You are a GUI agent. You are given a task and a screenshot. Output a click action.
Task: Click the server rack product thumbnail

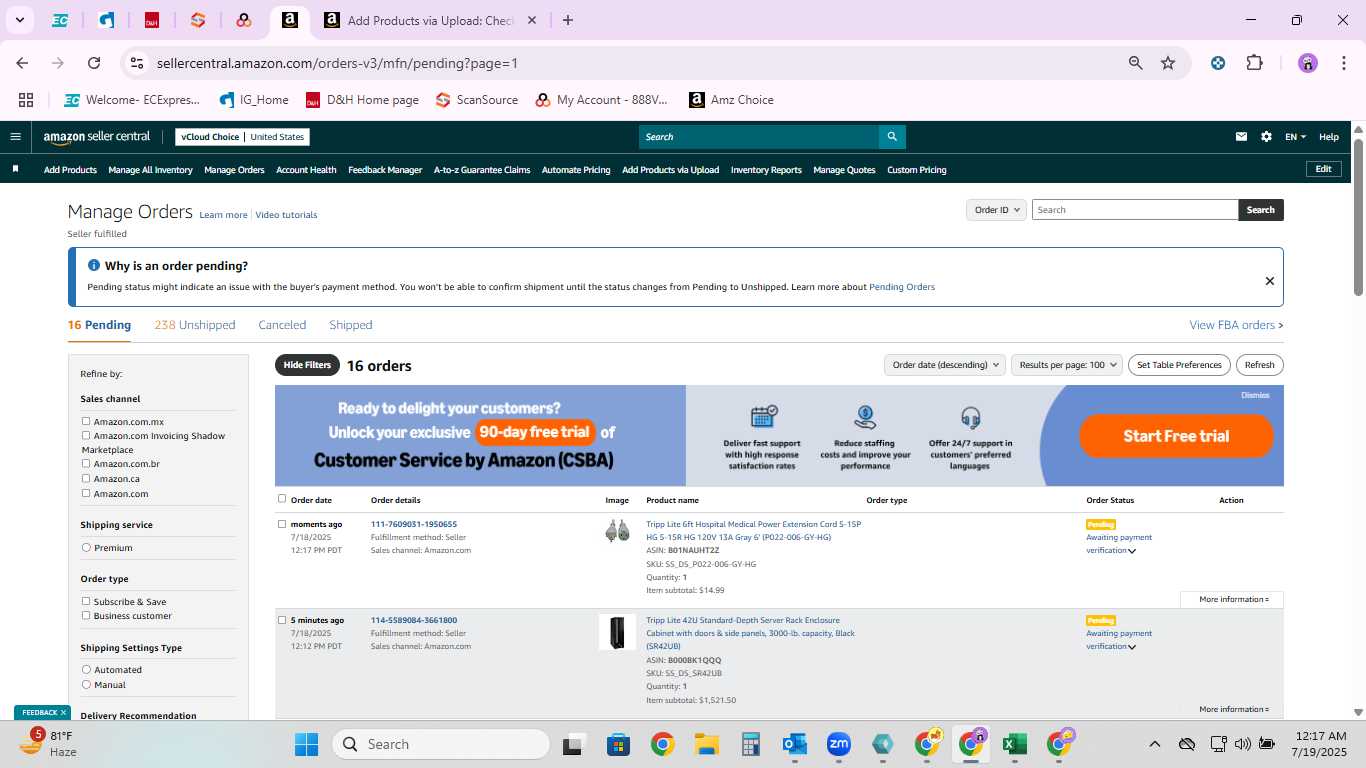click(617, 632)
